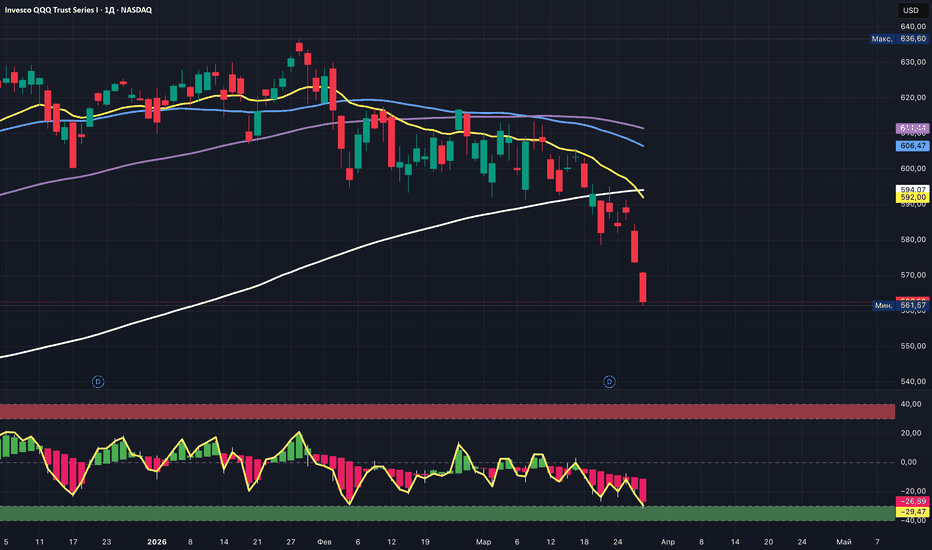Click the Май month label on time axis

(843, 540)
